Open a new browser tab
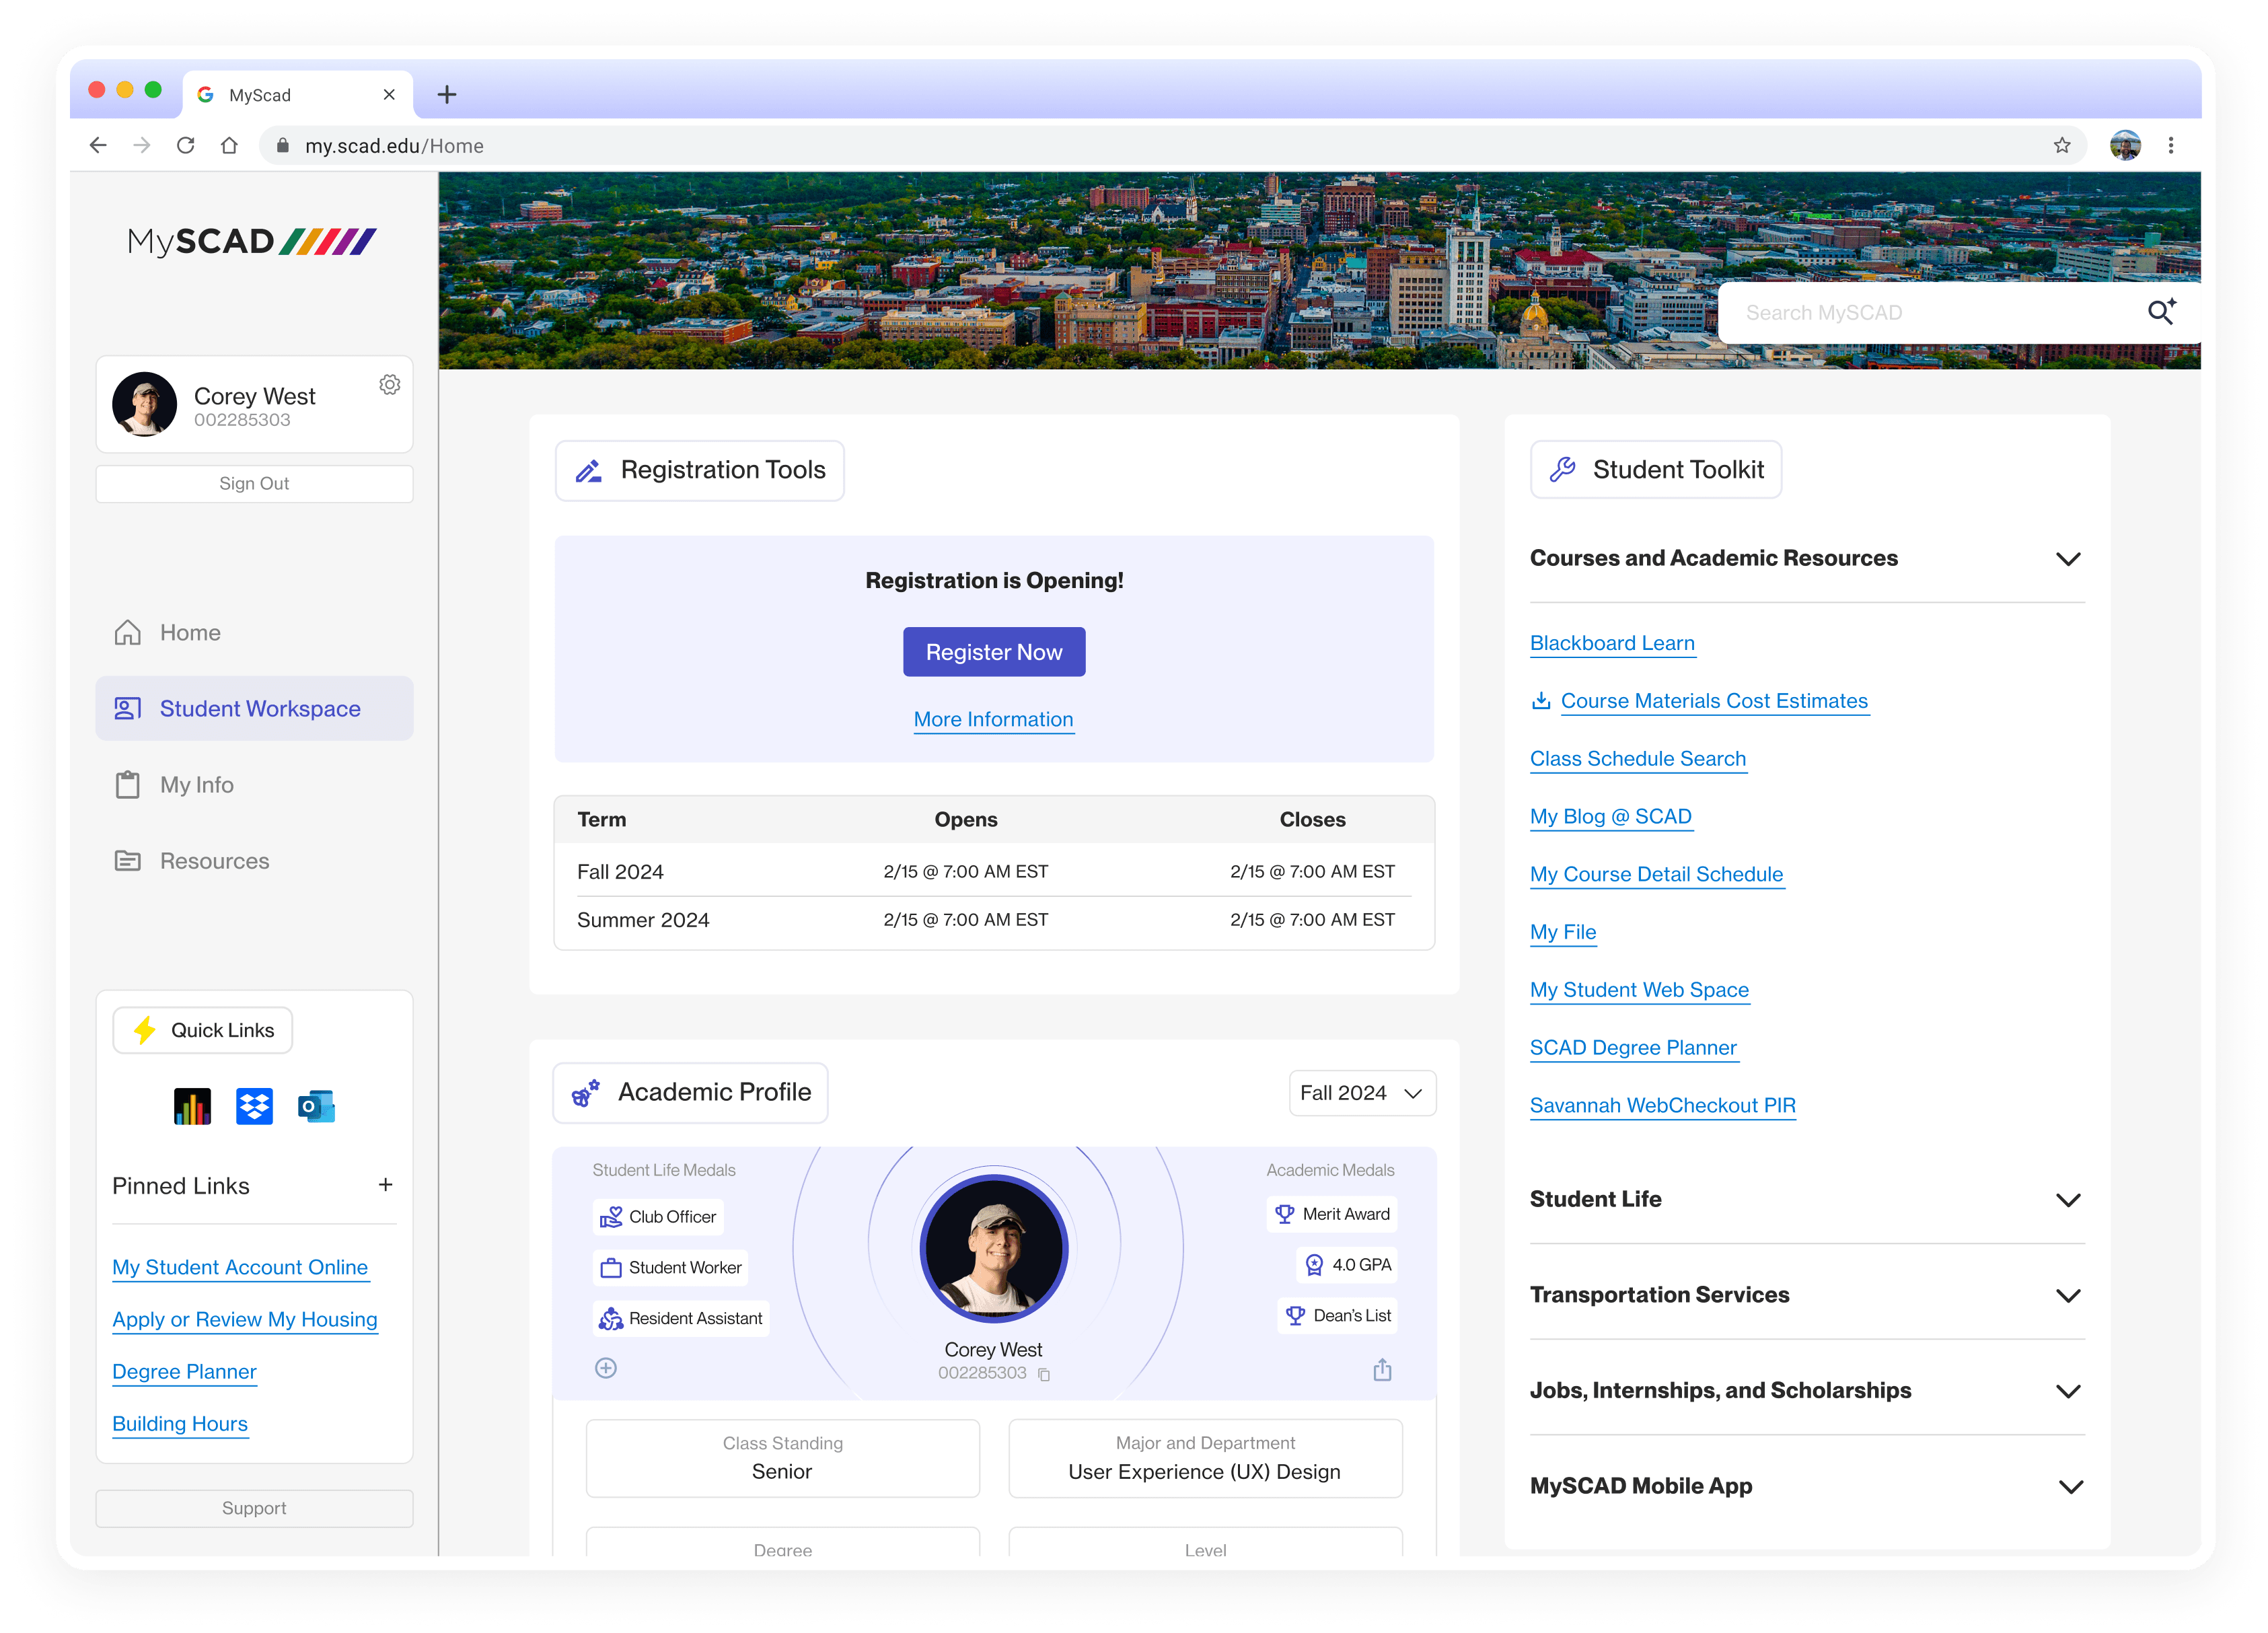The height and width of the screenshot is (1633, 2268). [x=447, y=94]
